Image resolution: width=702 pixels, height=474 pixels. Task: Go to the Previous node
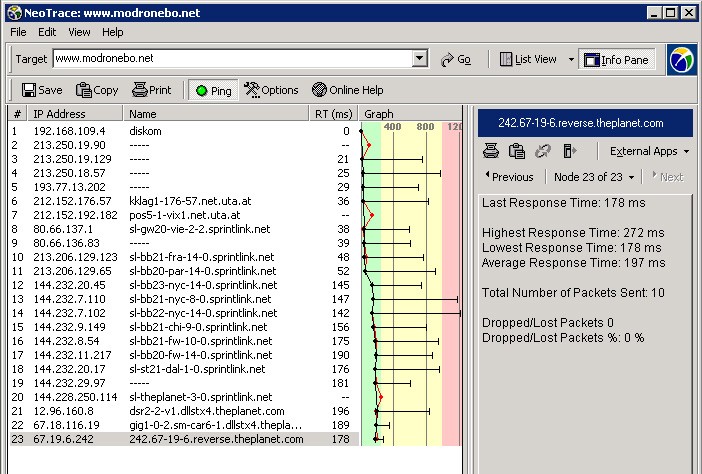pyautogui.click(x=509, y=177)
